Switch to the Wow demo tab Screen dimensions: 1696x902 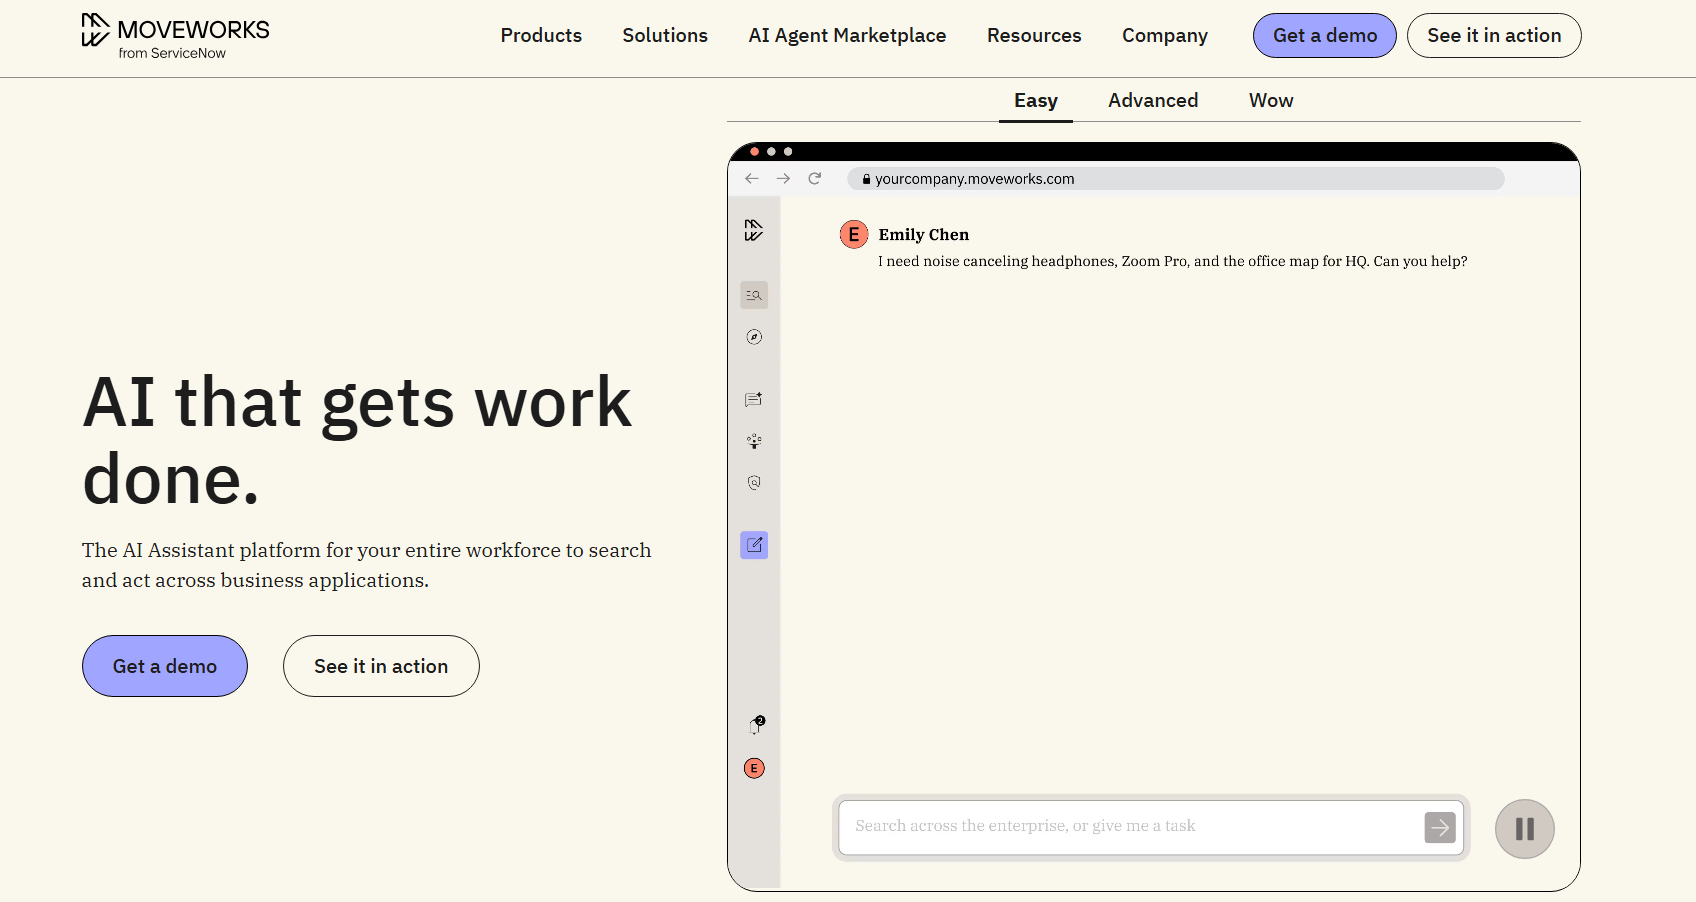click(x=1271, y=101)
